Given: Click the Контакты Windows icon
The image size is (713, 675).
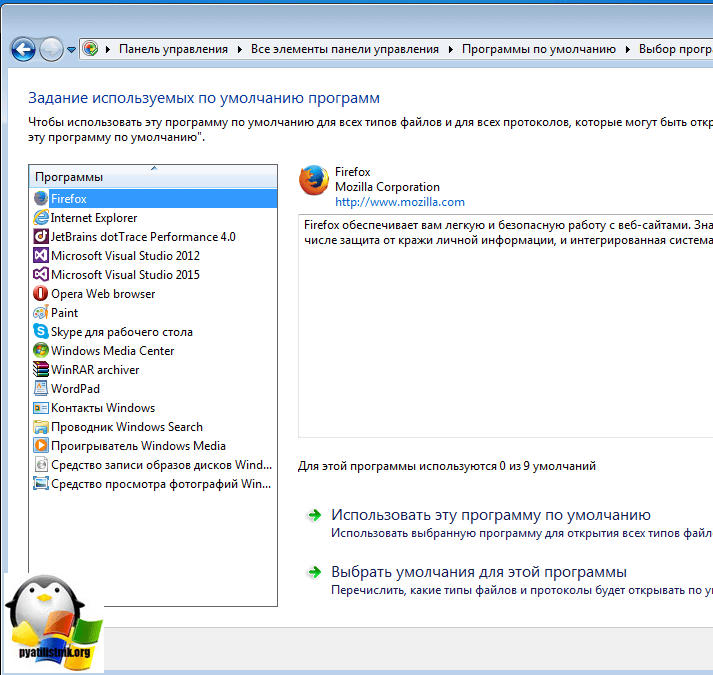Looking at the screenshot, I should [40, 408].
